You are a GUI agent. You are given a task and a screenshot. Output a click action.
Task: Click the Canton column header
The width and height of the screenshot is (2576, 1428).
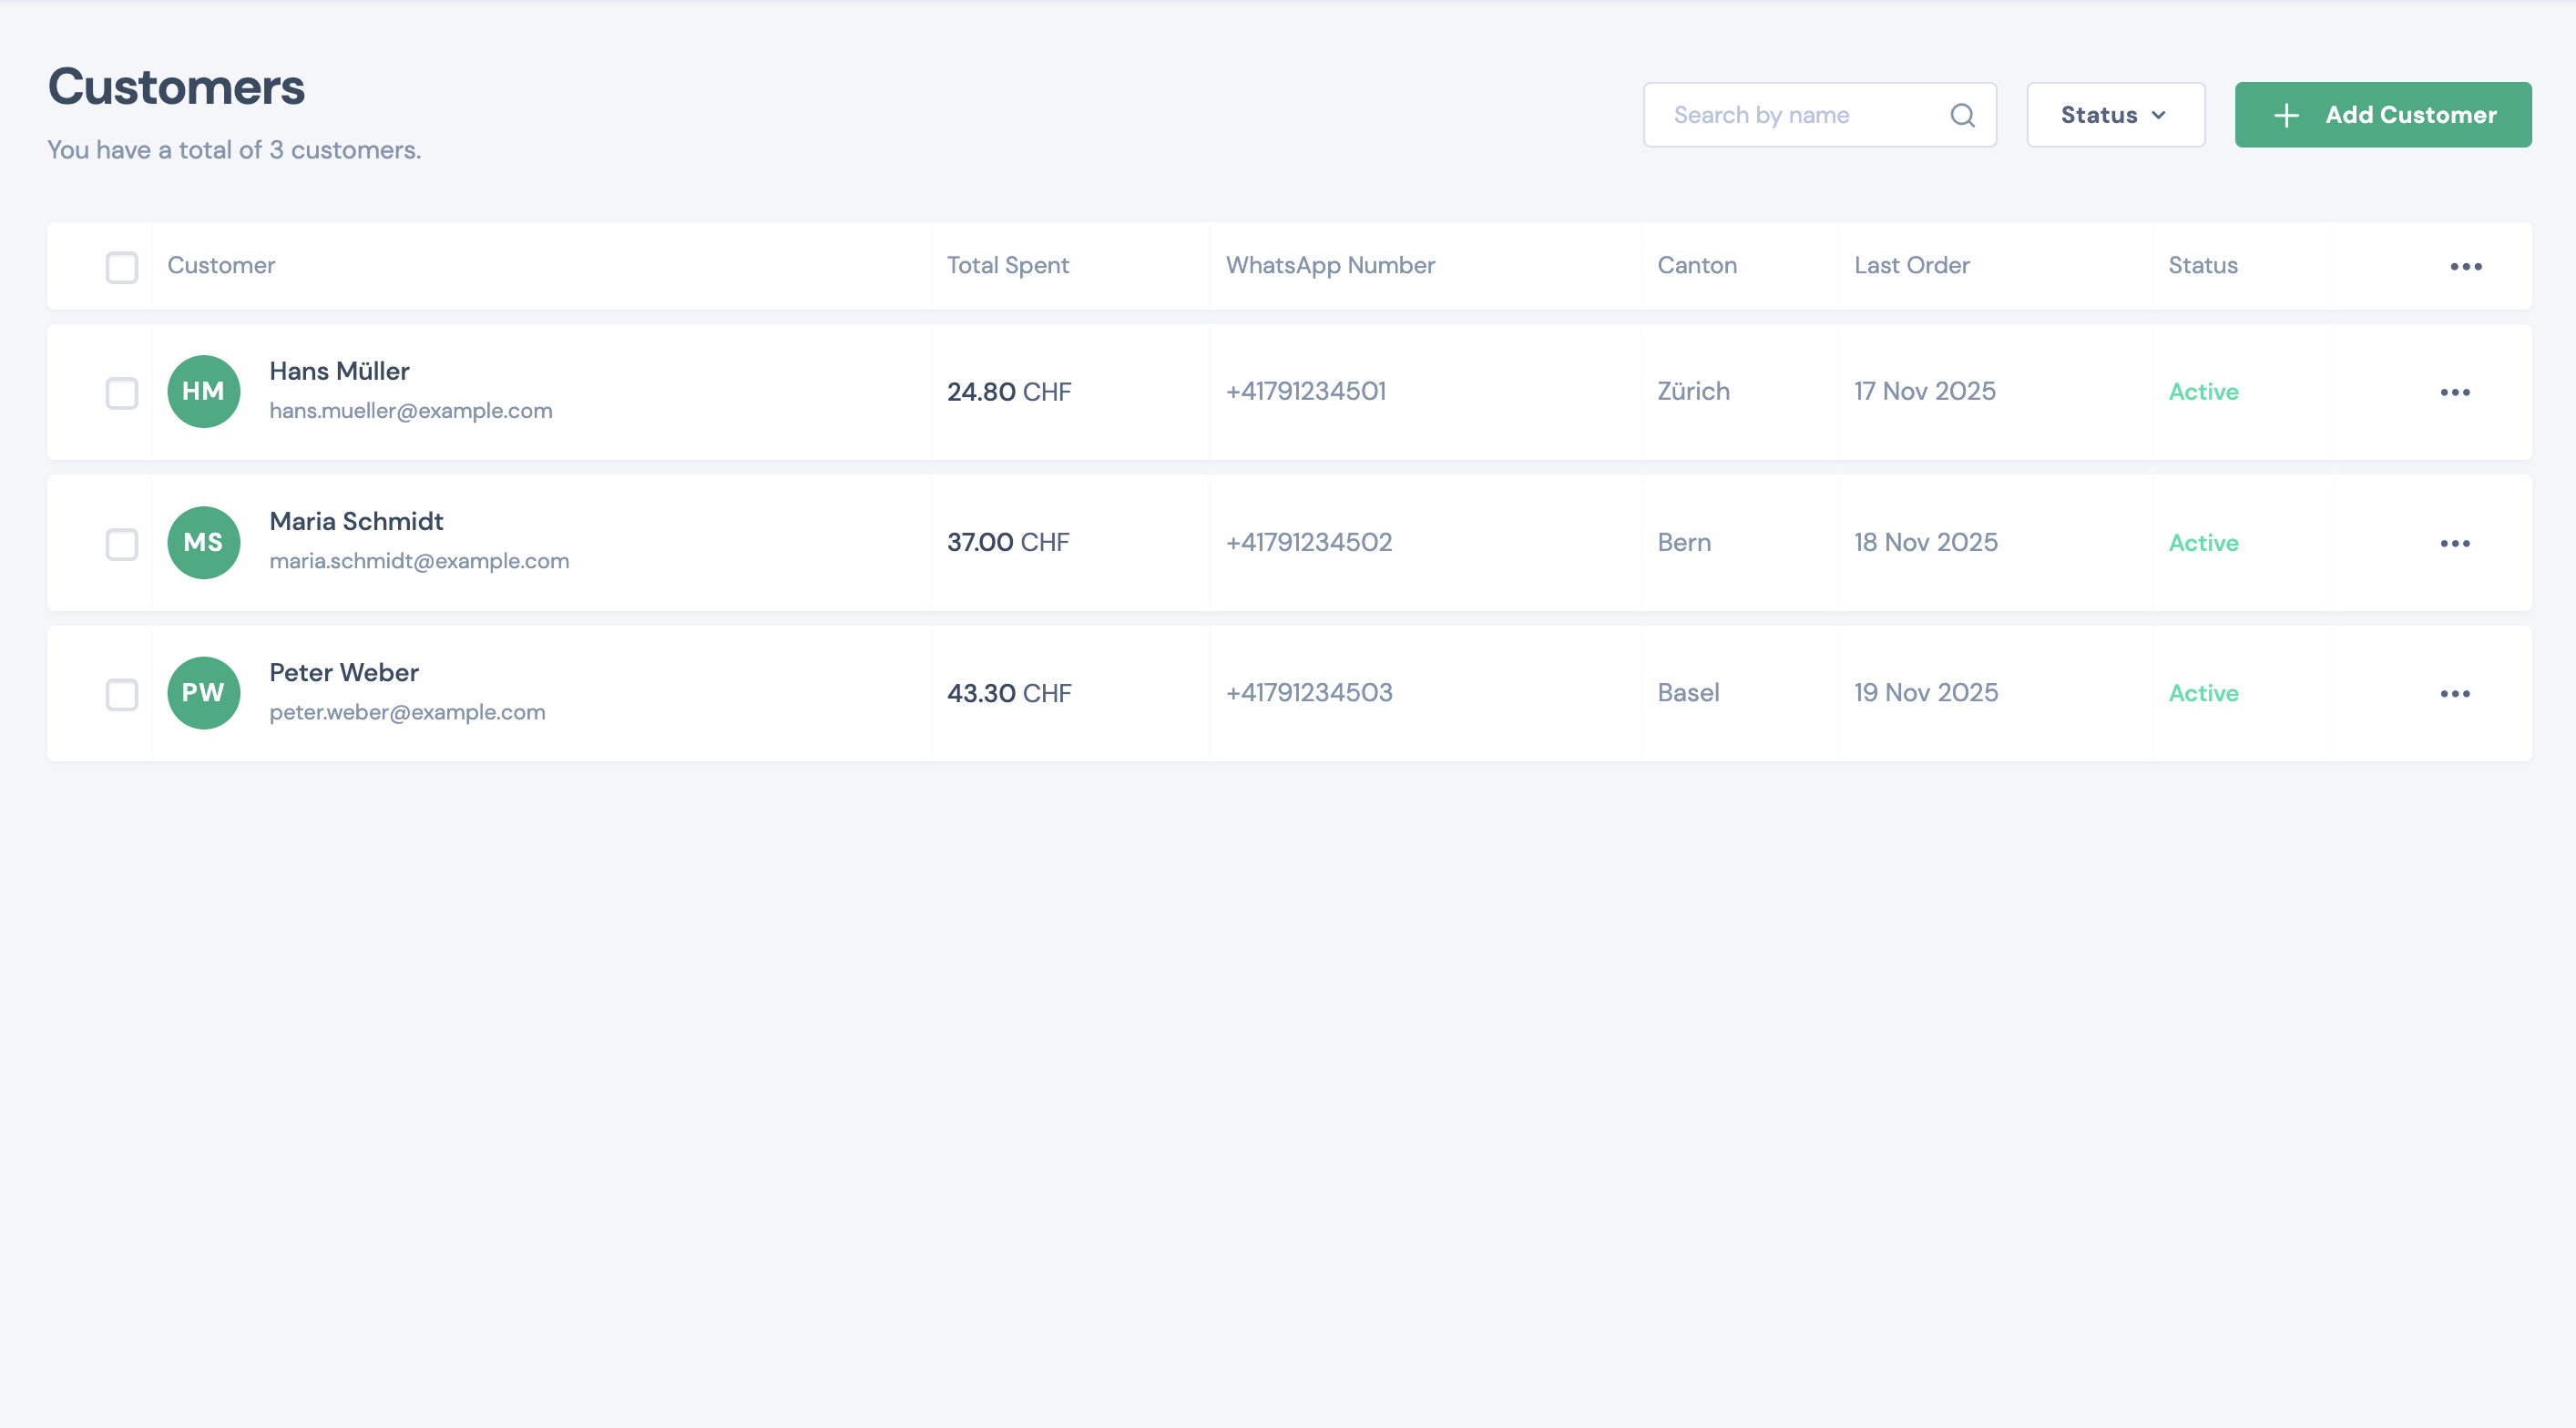point(1696,265)
